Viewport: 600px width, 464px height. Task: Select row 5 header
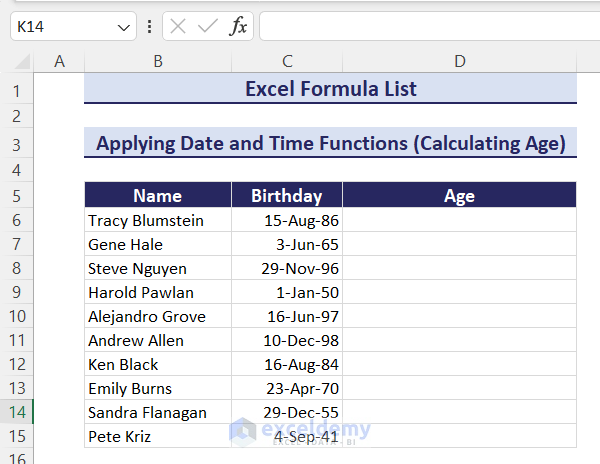point(17,196)
